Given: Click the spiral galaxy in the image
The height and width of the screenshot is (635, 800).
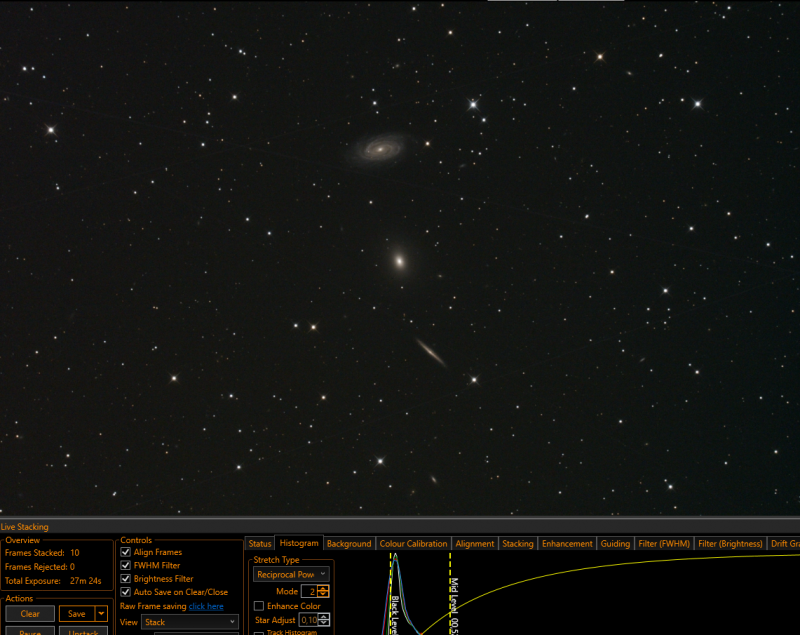Looking at the screenshot, I should click(380, 148).
